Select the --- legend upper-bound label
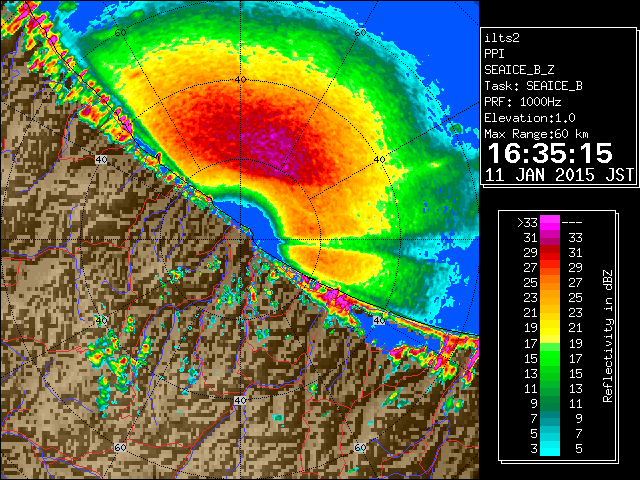This screenshot has height=480, width=640. [572, 222]
